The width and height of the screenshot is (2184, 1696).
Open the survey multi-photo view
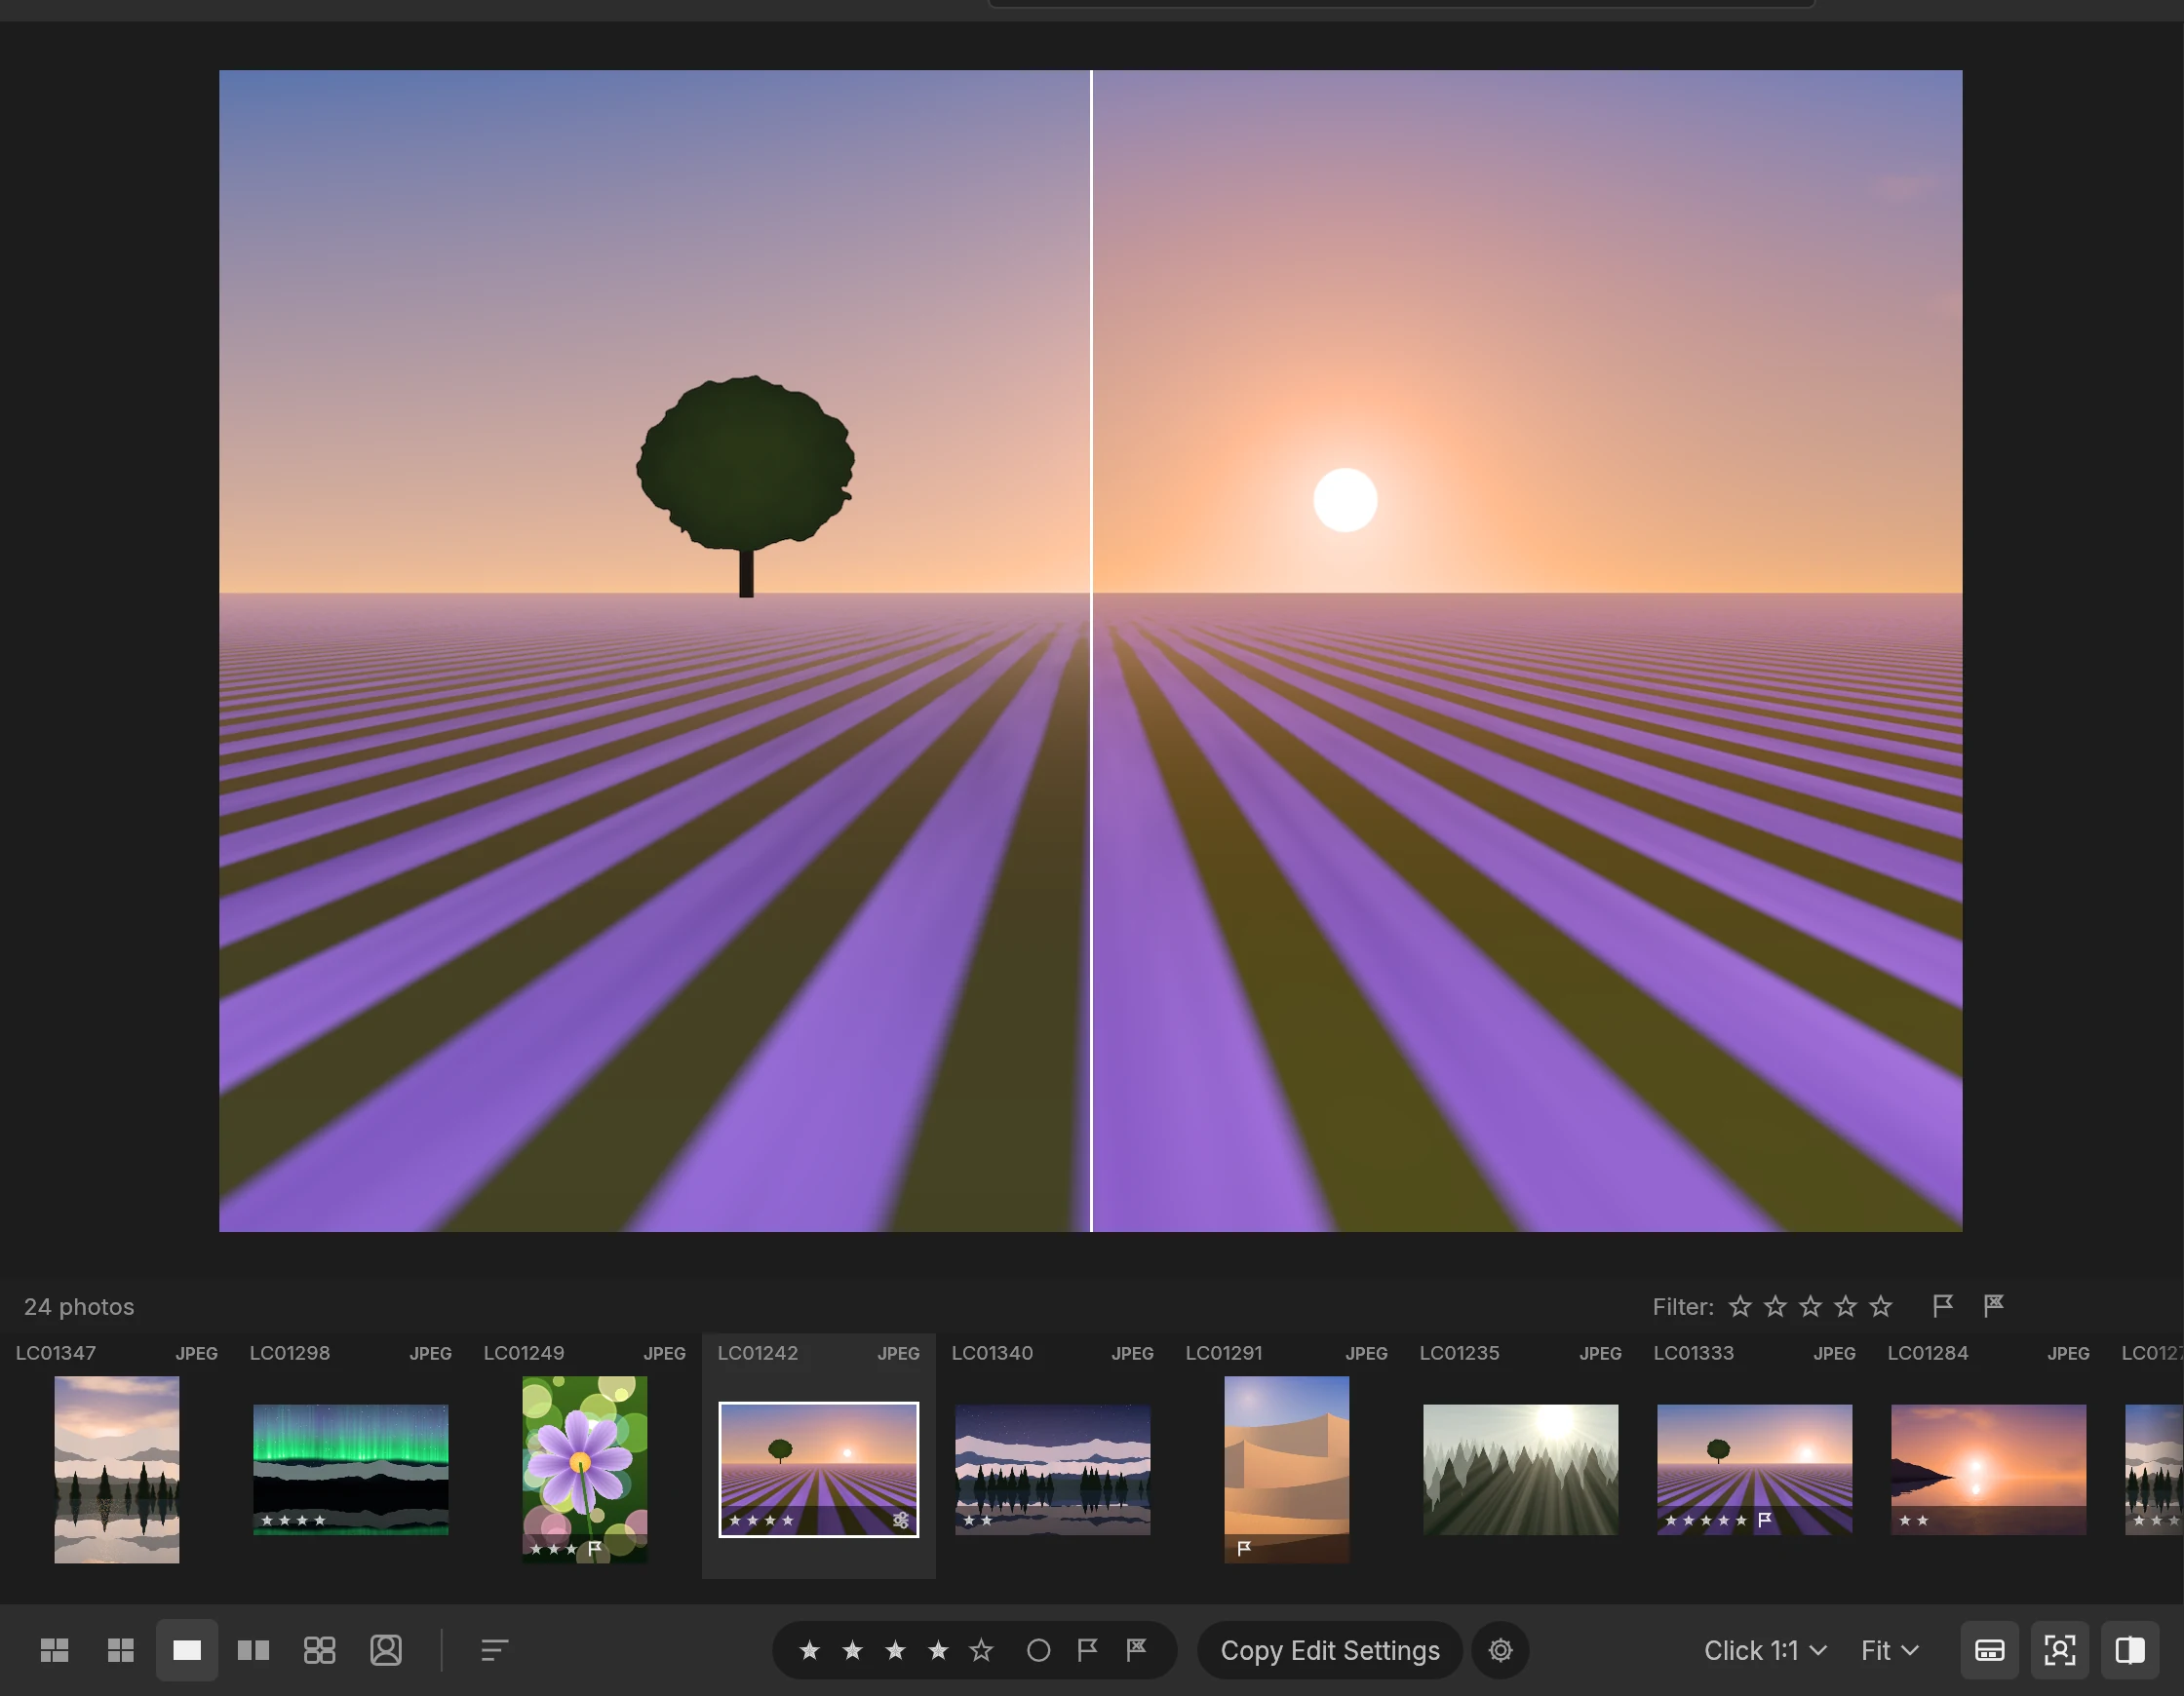click(319, 1650)
